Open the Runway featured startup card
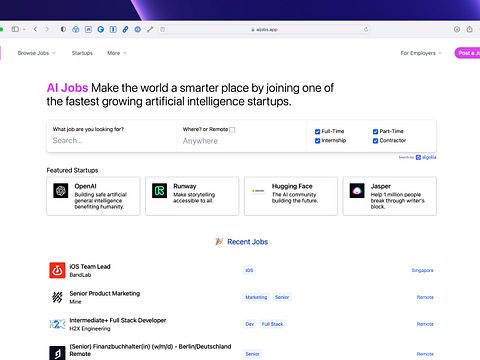This screenshot has width=480, height=360. [192, 196]
